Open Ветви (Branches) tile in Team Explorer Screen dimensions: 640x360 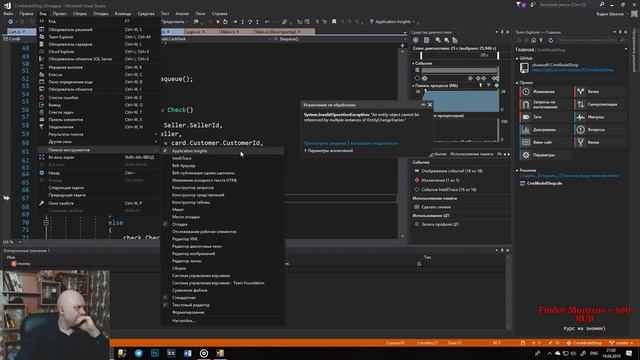coord(600,92)
